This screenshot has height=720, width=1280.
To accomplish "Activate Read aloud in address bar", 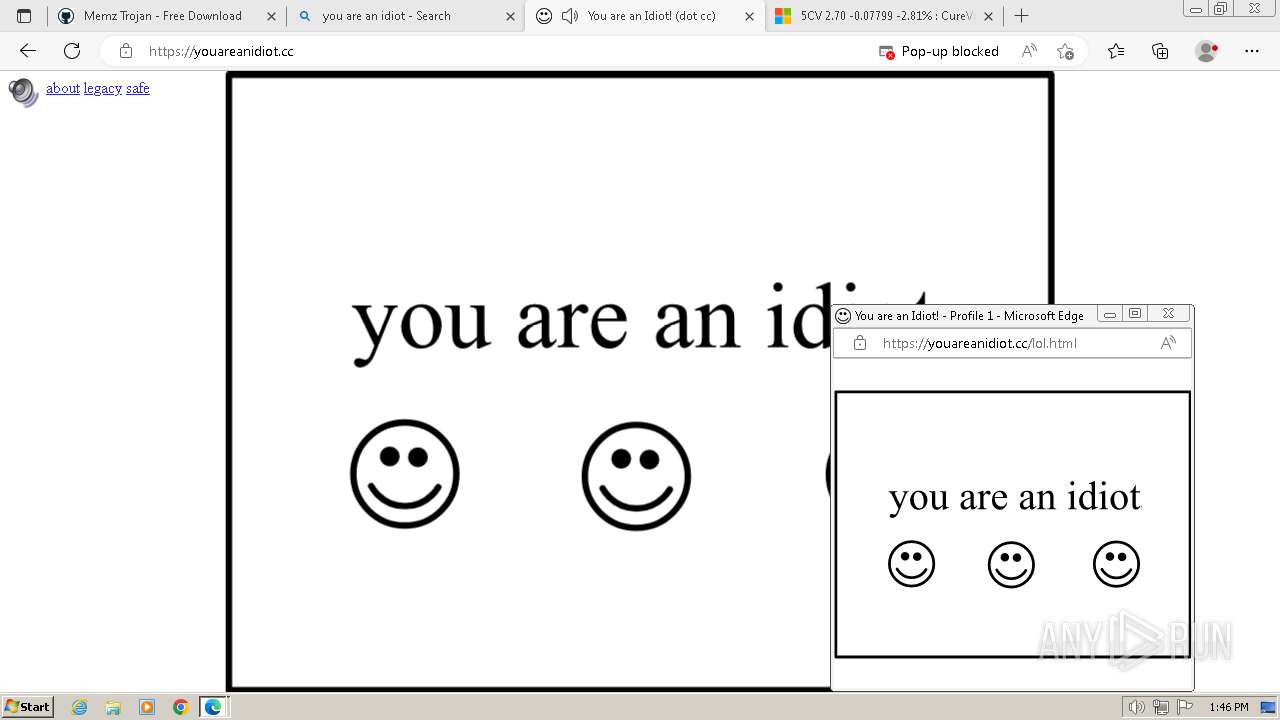I will 1029,51.
